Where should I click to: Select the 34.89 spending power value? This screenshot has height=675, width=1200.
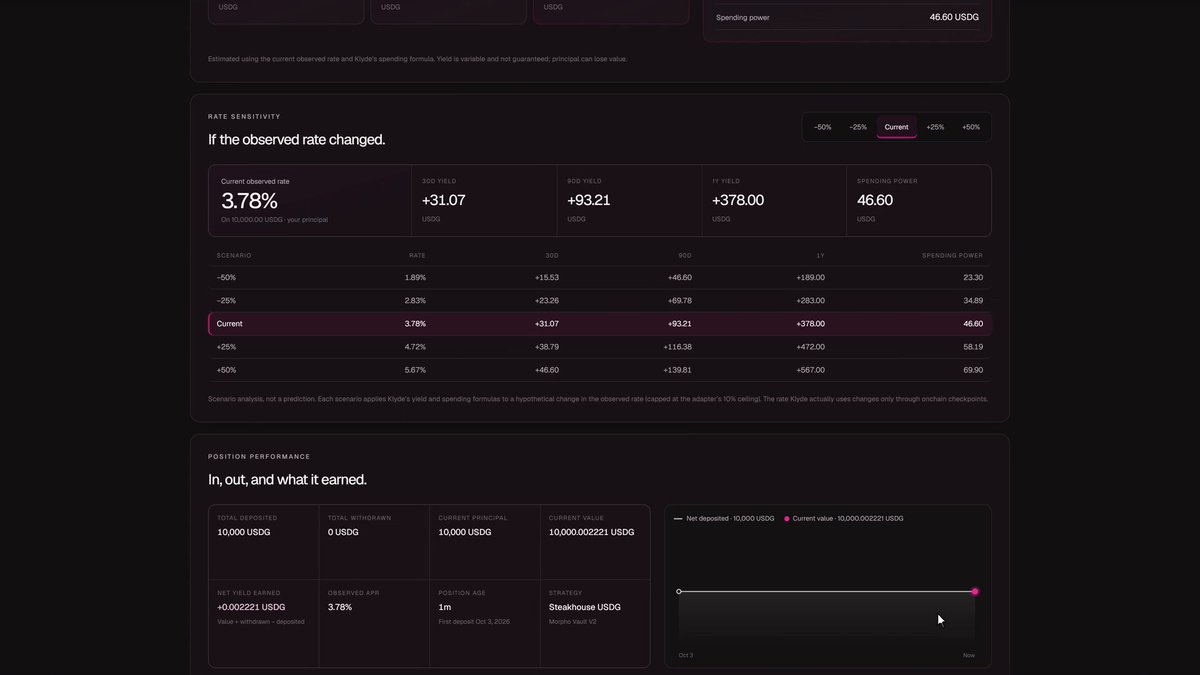coord(973,301)
